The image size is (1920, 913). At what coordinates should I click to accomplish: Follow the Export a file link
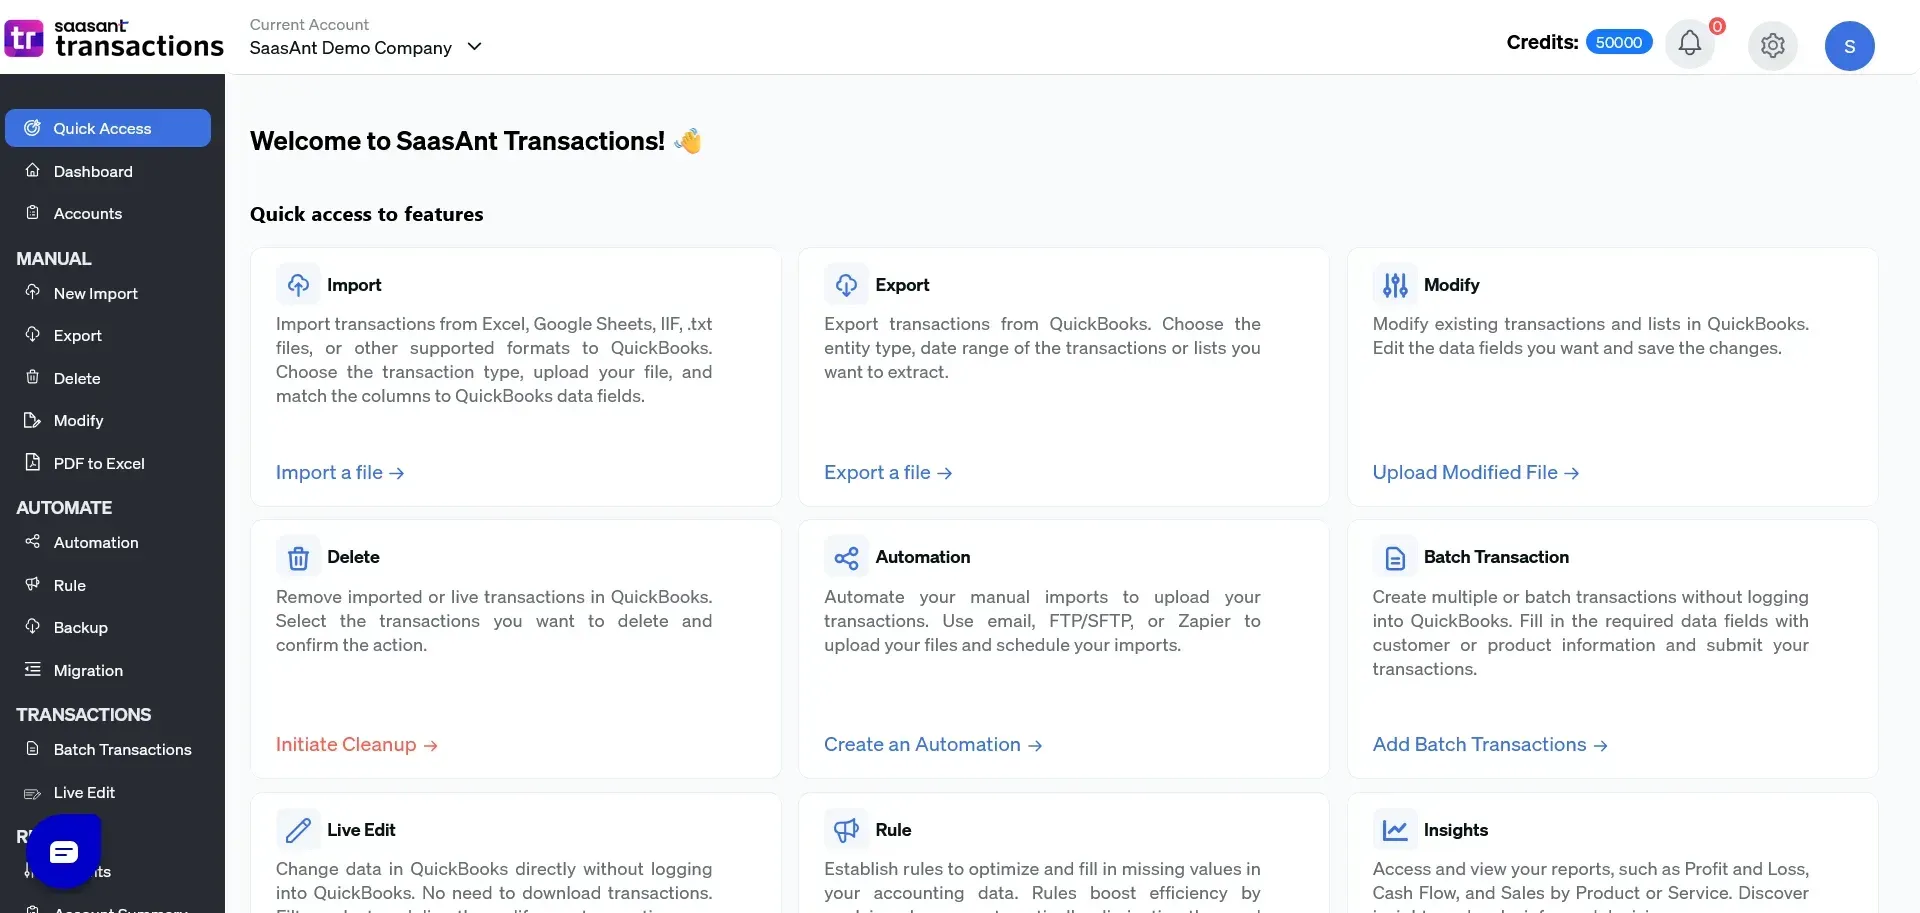888,472
